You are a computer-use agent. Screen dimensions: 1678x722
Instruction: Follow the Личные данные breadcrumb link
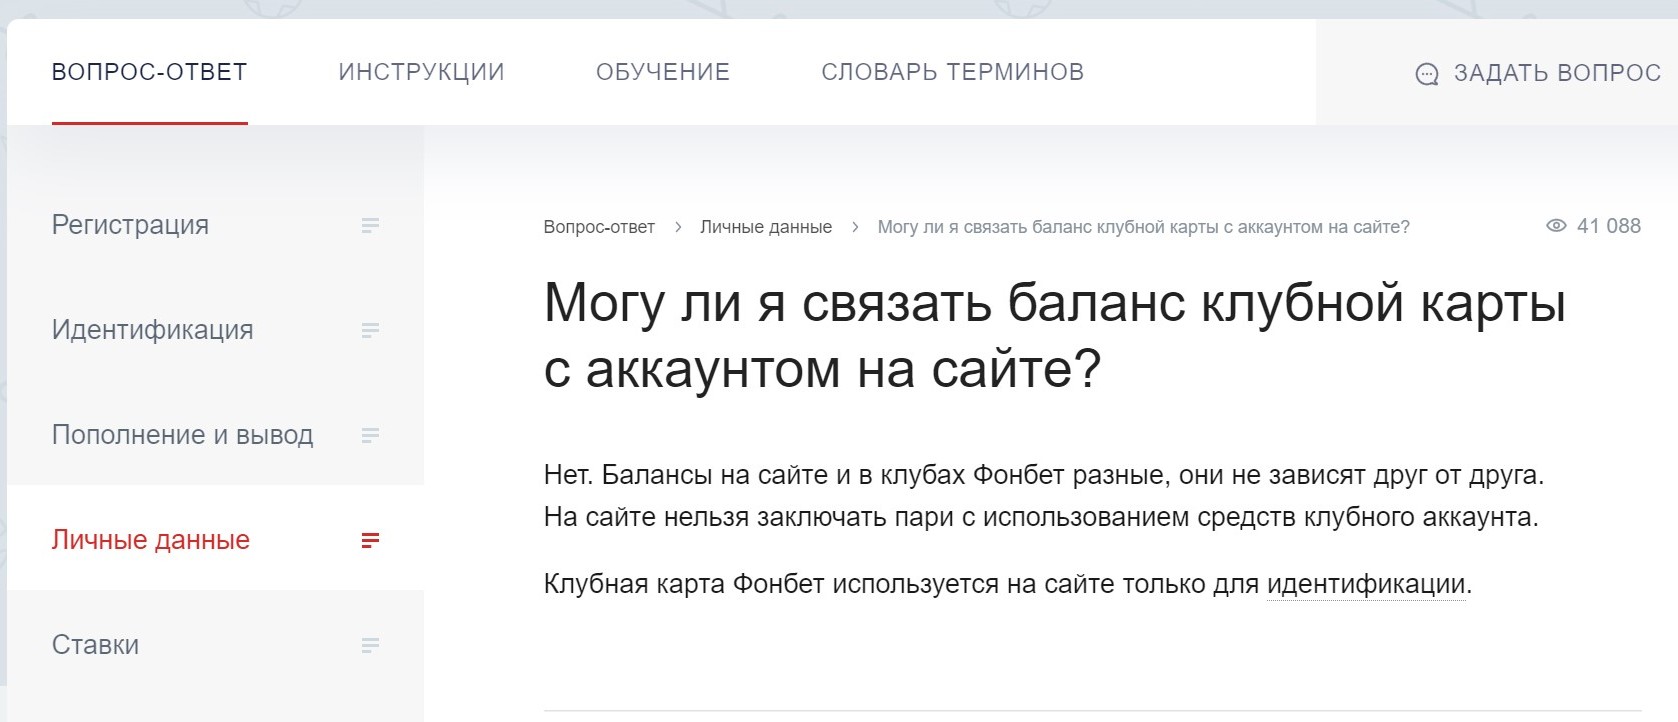pos(766,227)
